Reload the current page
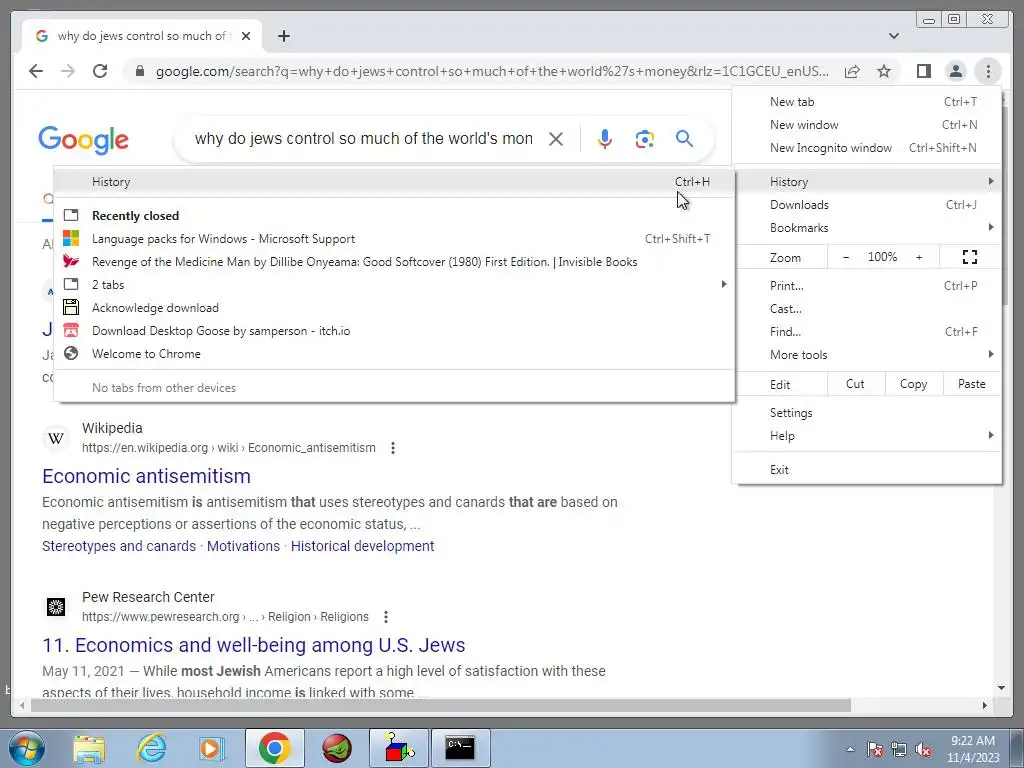 point(100,71)
